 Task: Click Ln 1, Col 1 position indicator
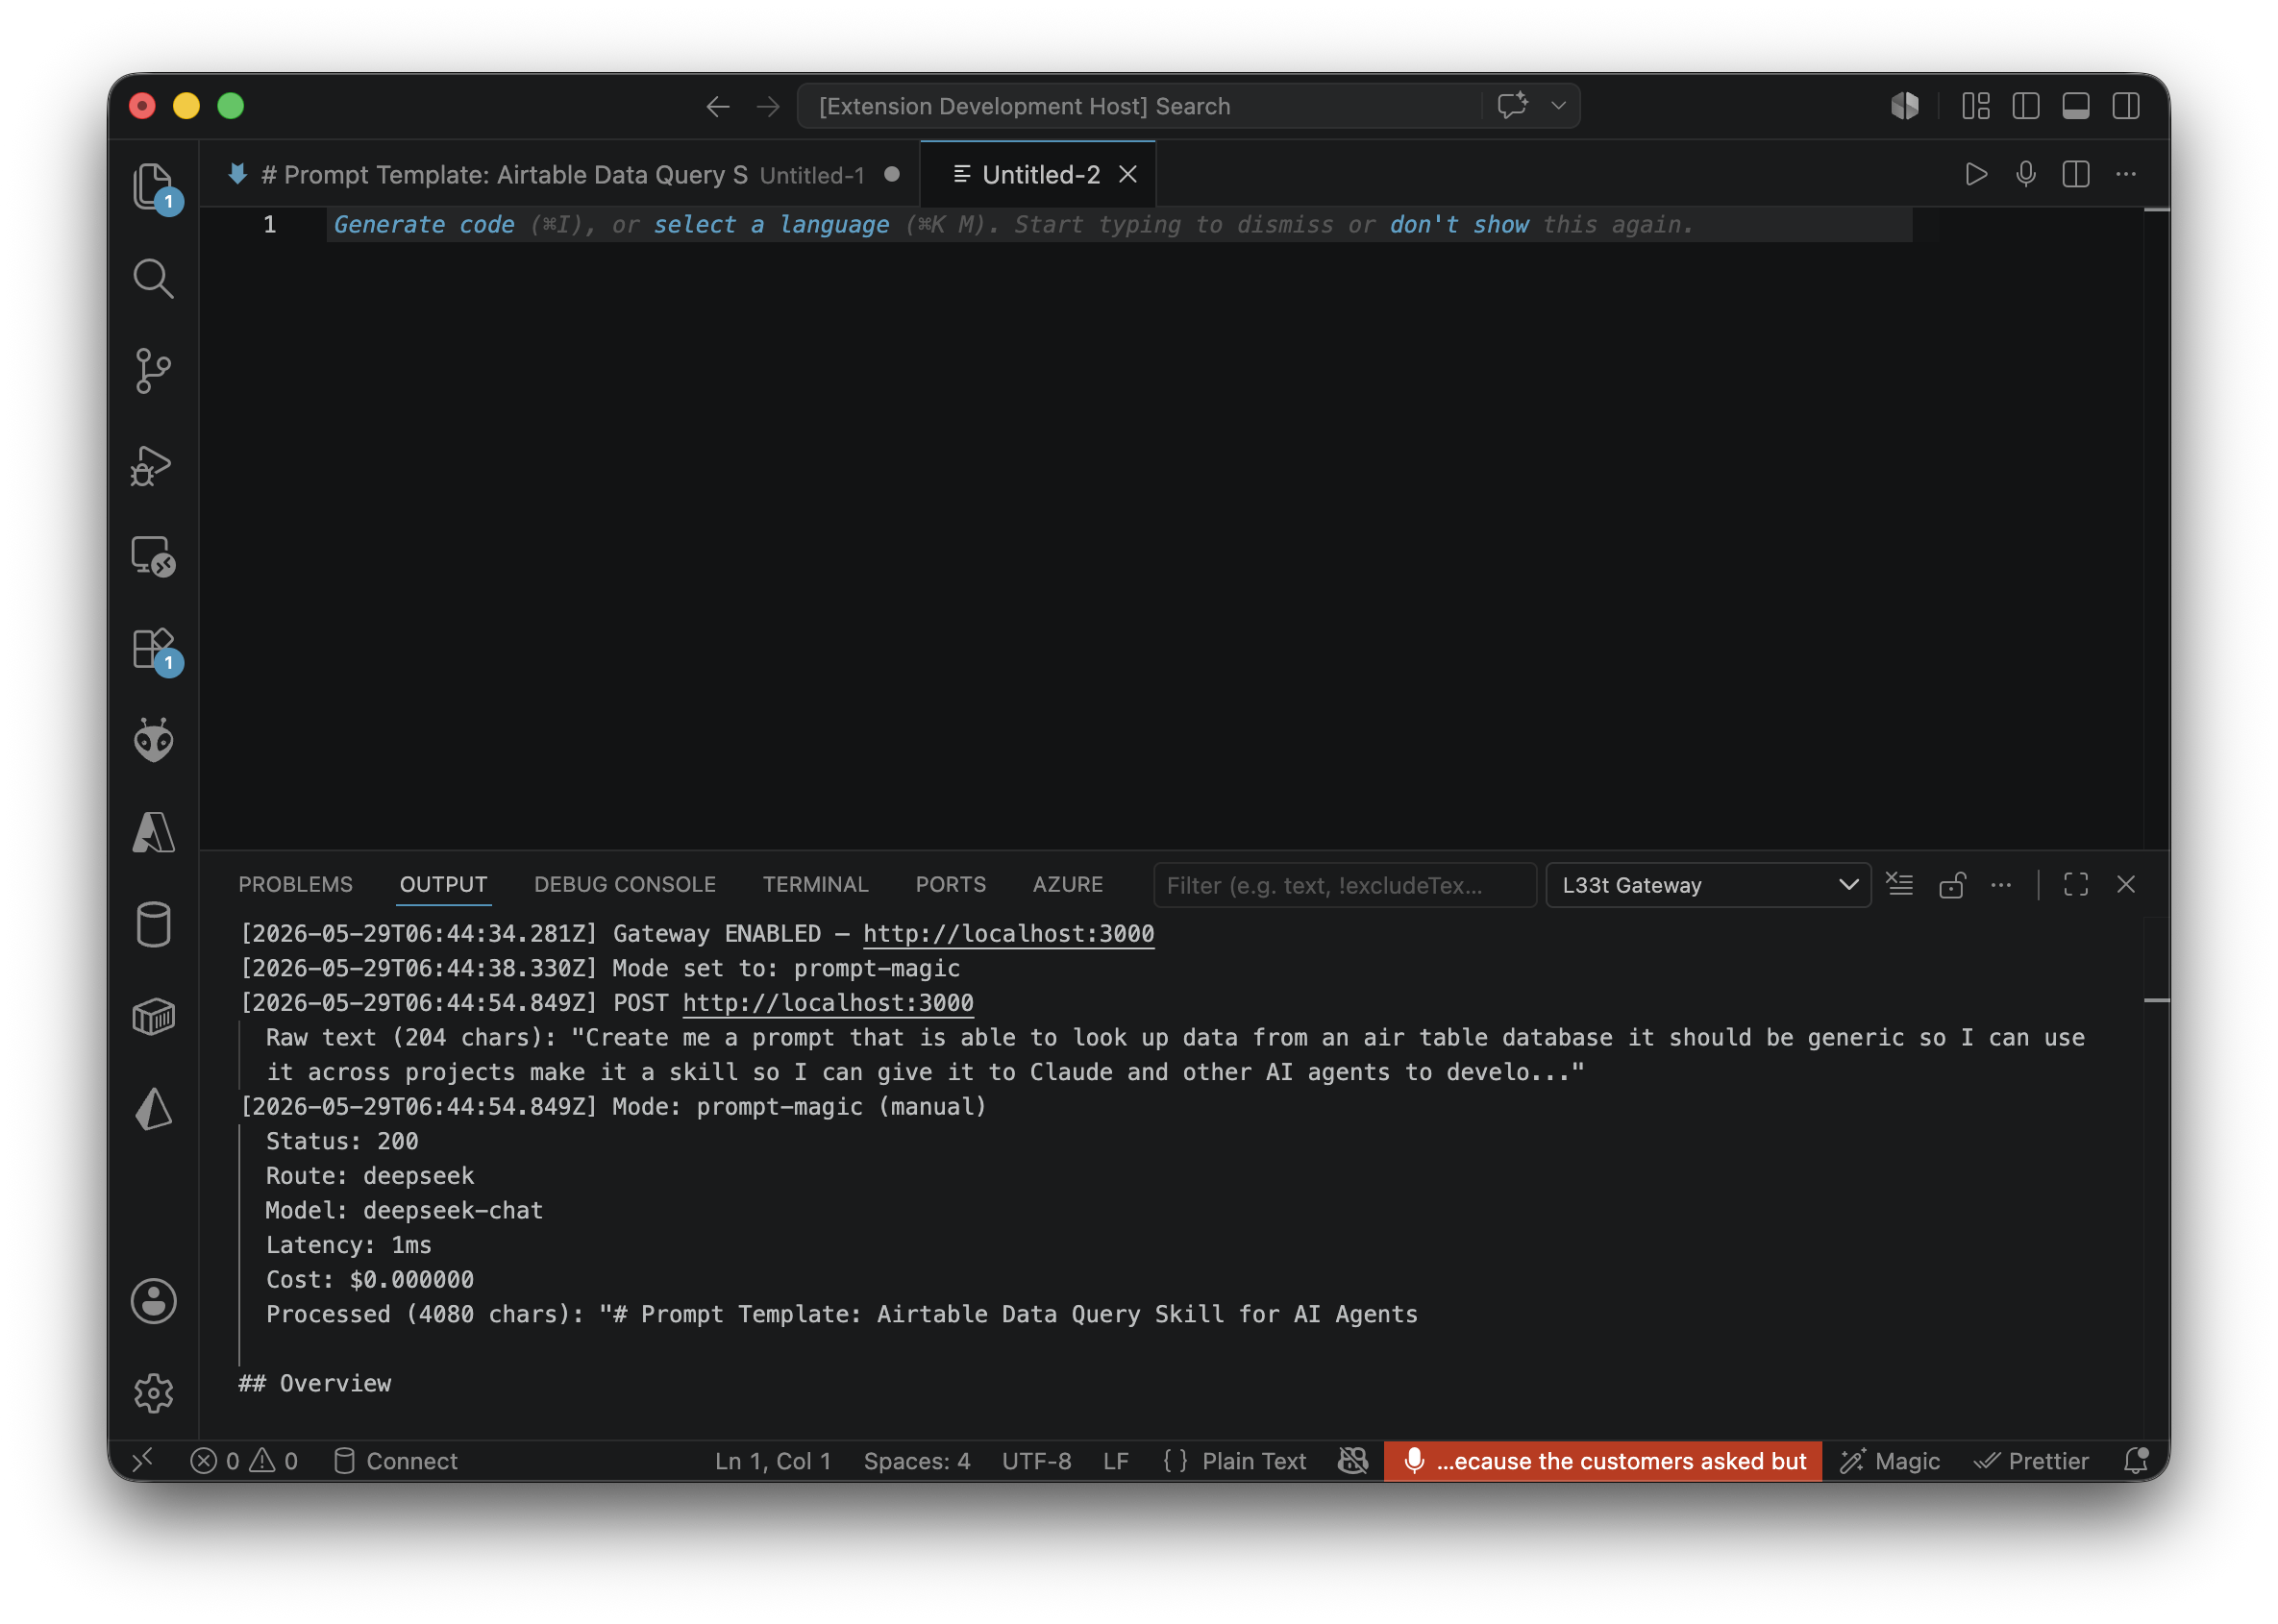coord(773,1462)
